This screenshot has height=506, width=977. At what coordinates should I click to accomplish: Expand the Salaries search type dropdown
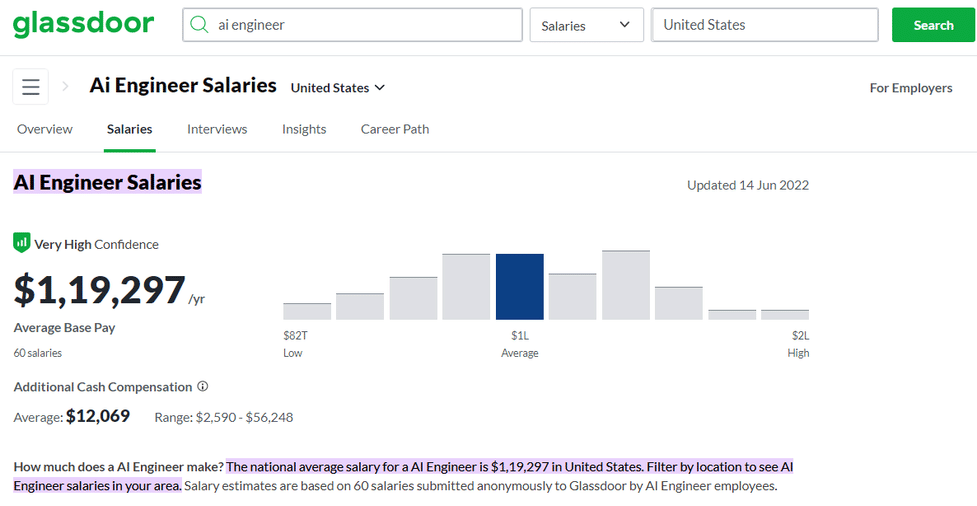pos(586,25)
